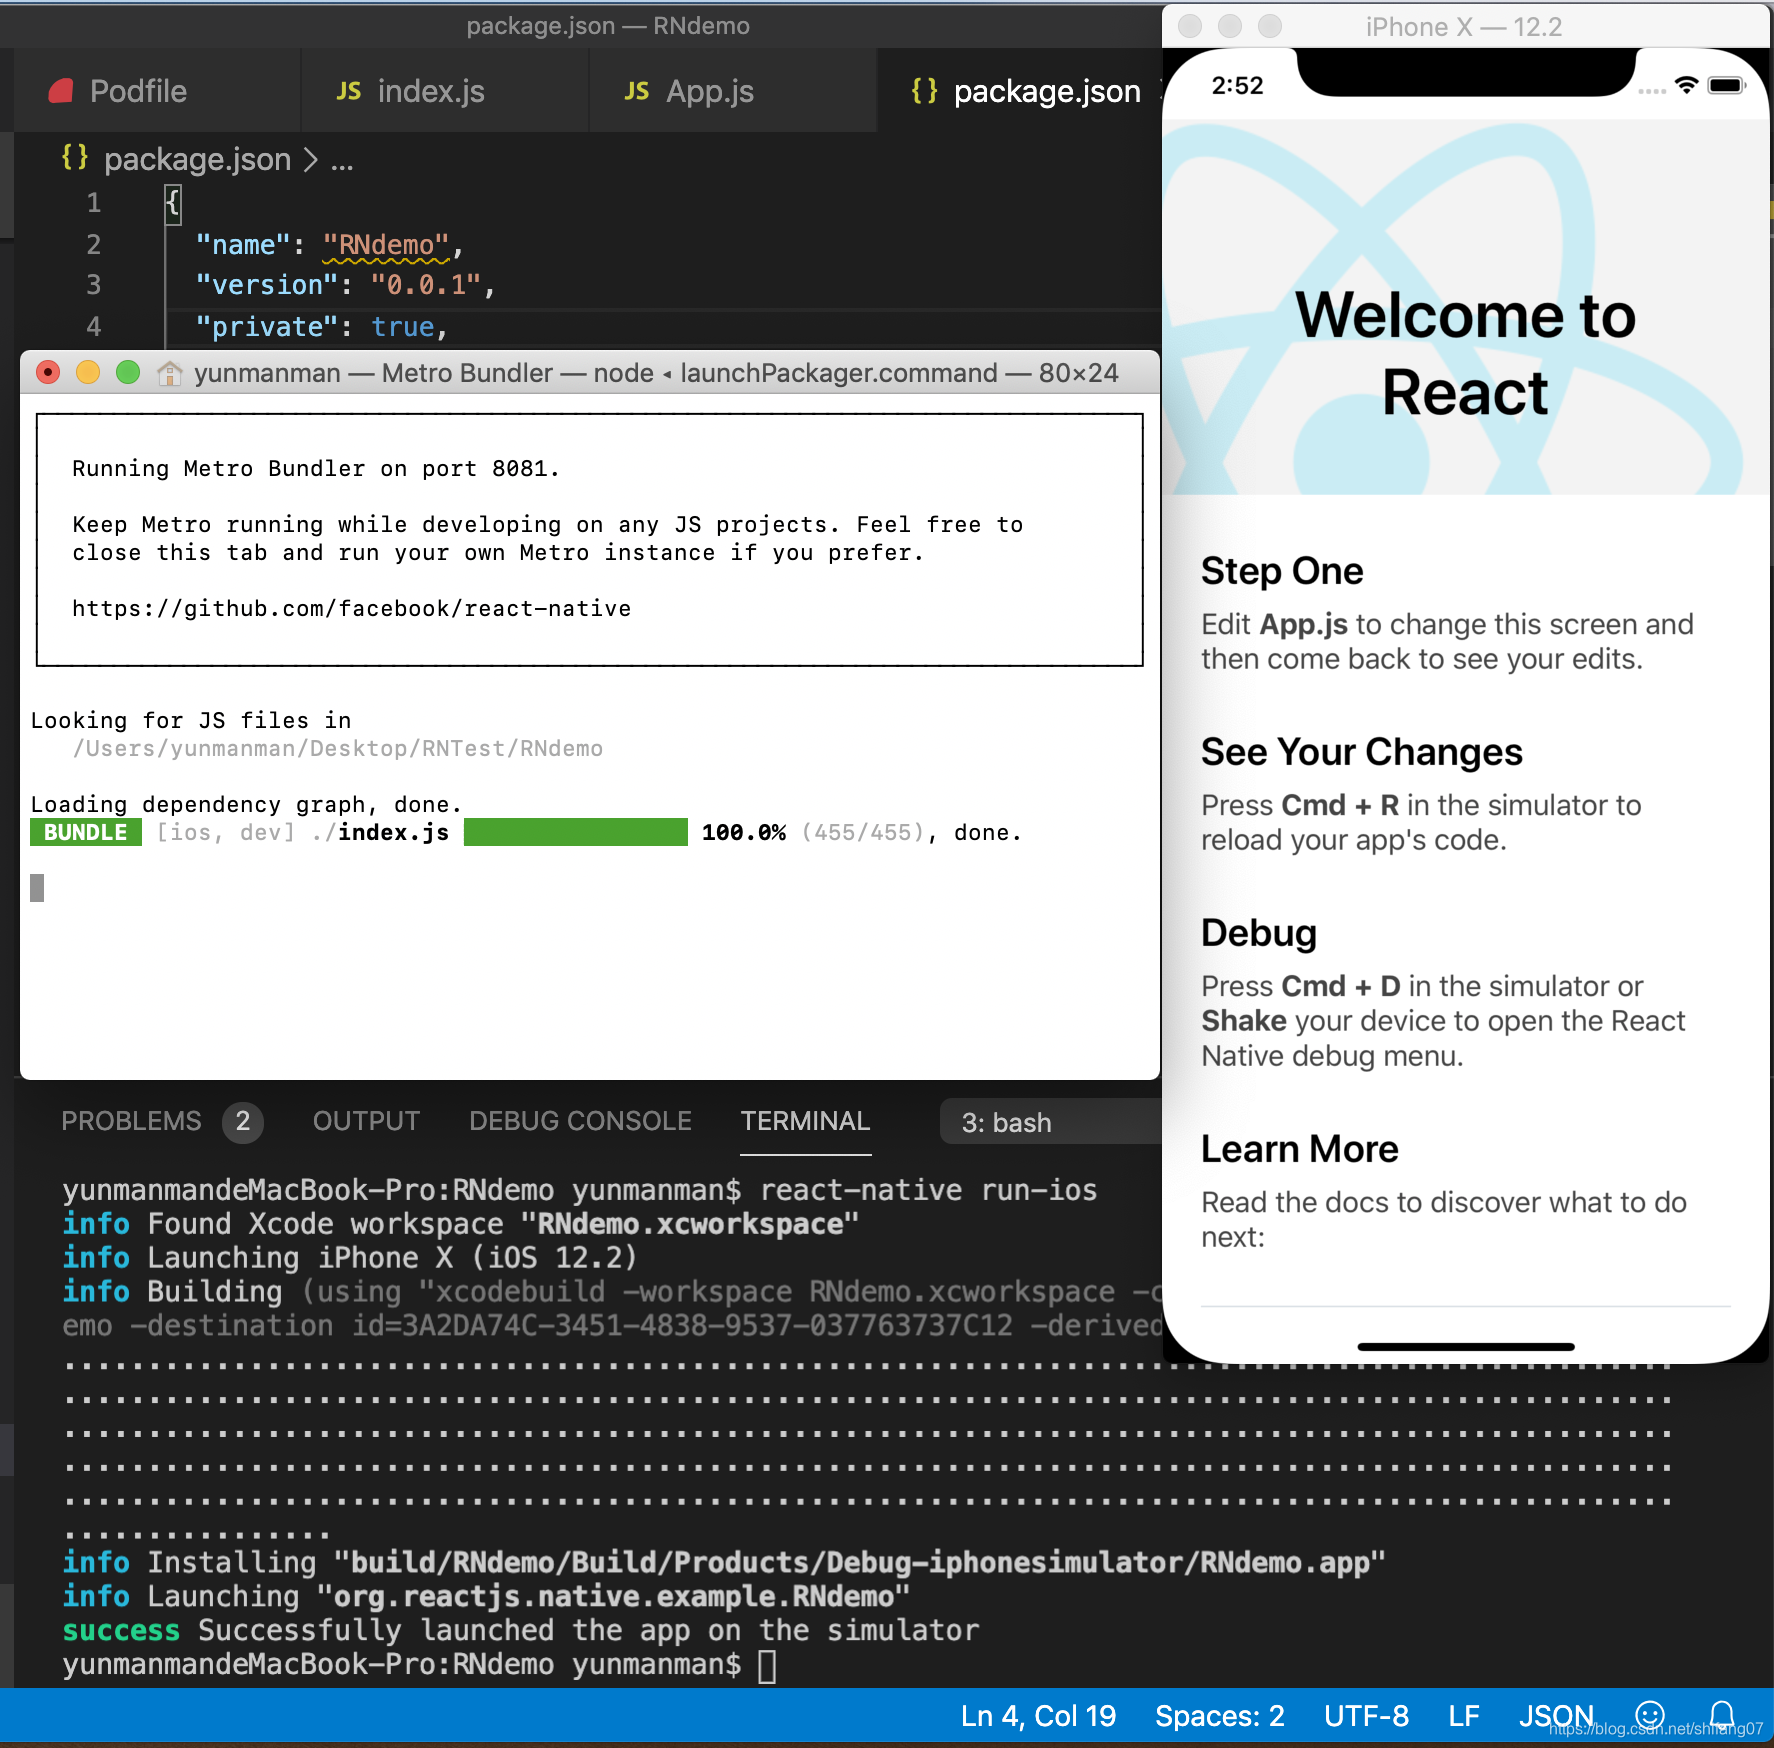Change the file encoding UTF-8
Image resolution: width=1774 pixels, height=1748 pixels.
1366,1716
